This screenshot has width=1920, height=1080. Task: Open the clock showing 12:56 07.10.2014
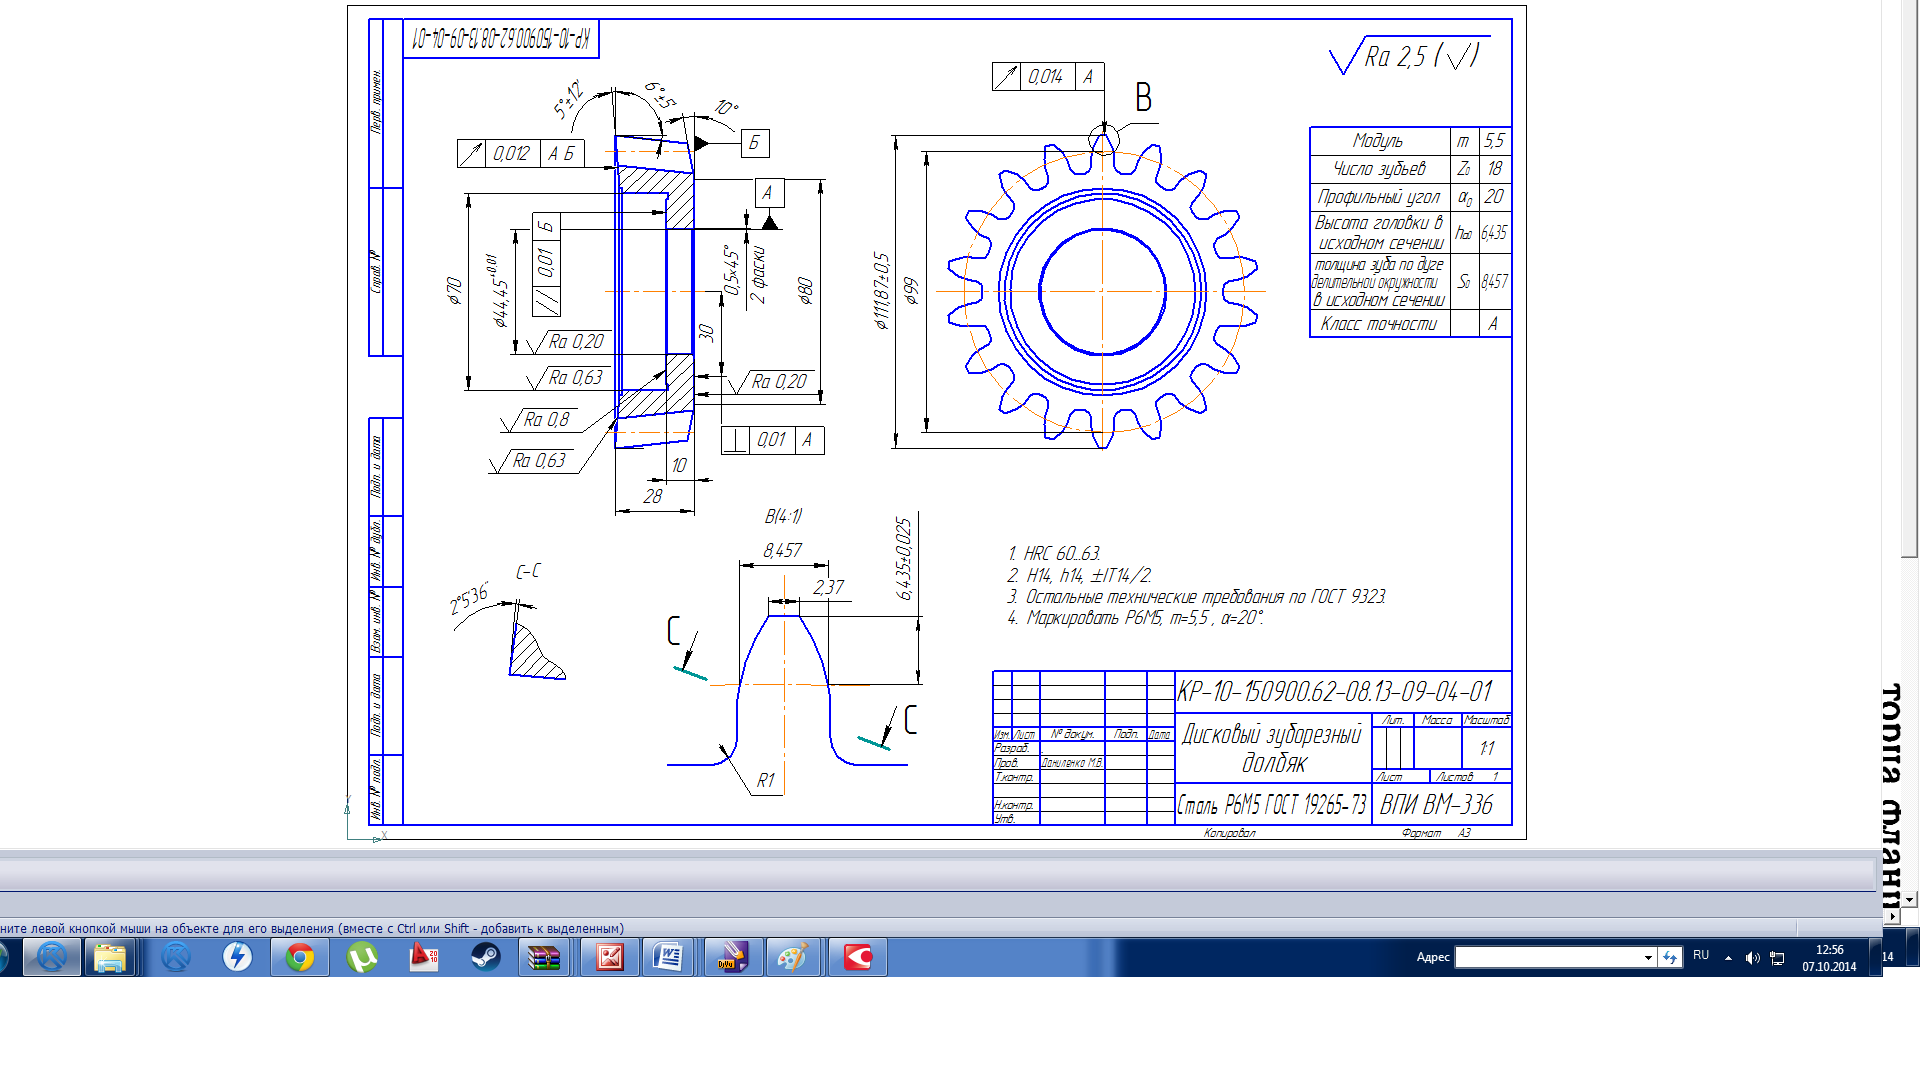[x=1829, y=958]
